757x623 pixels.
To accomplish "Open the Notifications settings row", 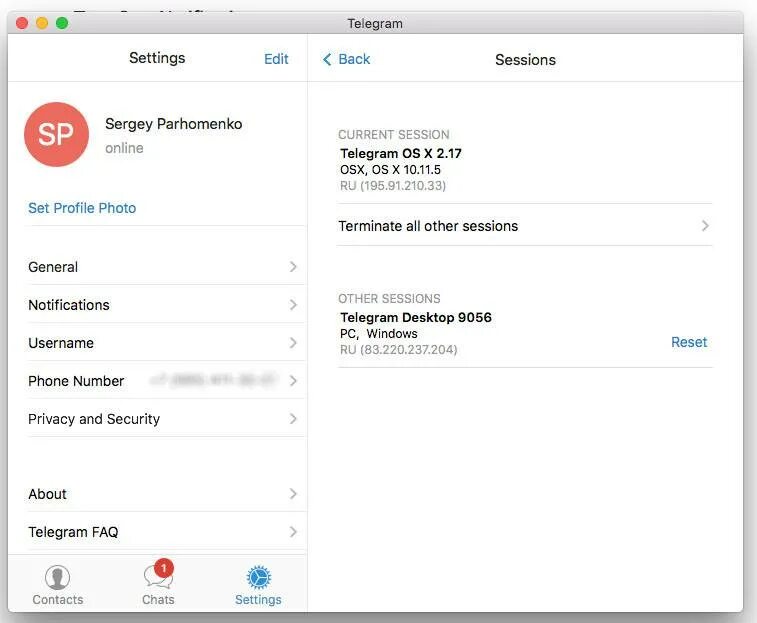I will pyautogui.click(x=162, y=305).
